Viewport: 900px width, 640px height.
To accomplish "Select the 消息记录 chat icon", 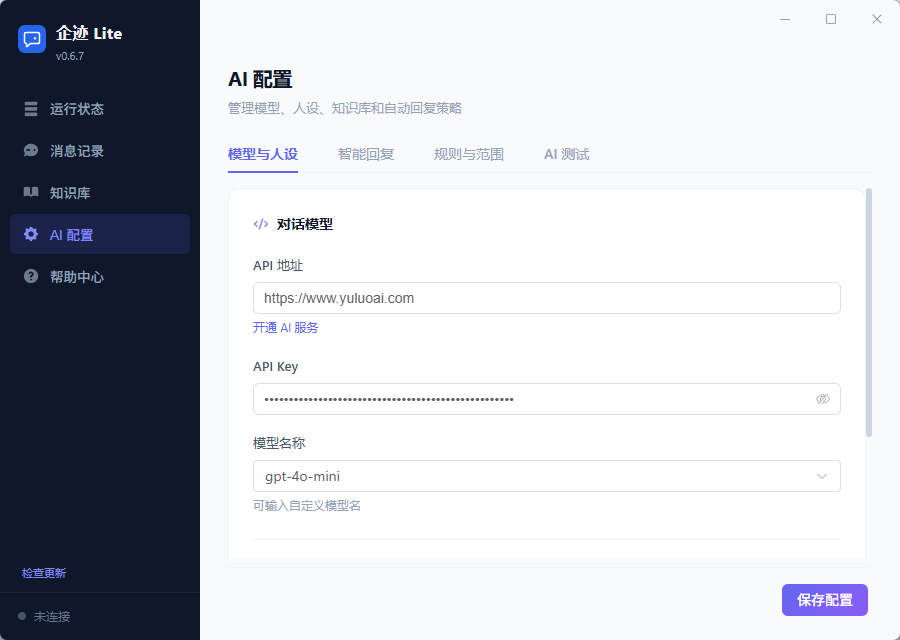I will (x=30, y=151).
